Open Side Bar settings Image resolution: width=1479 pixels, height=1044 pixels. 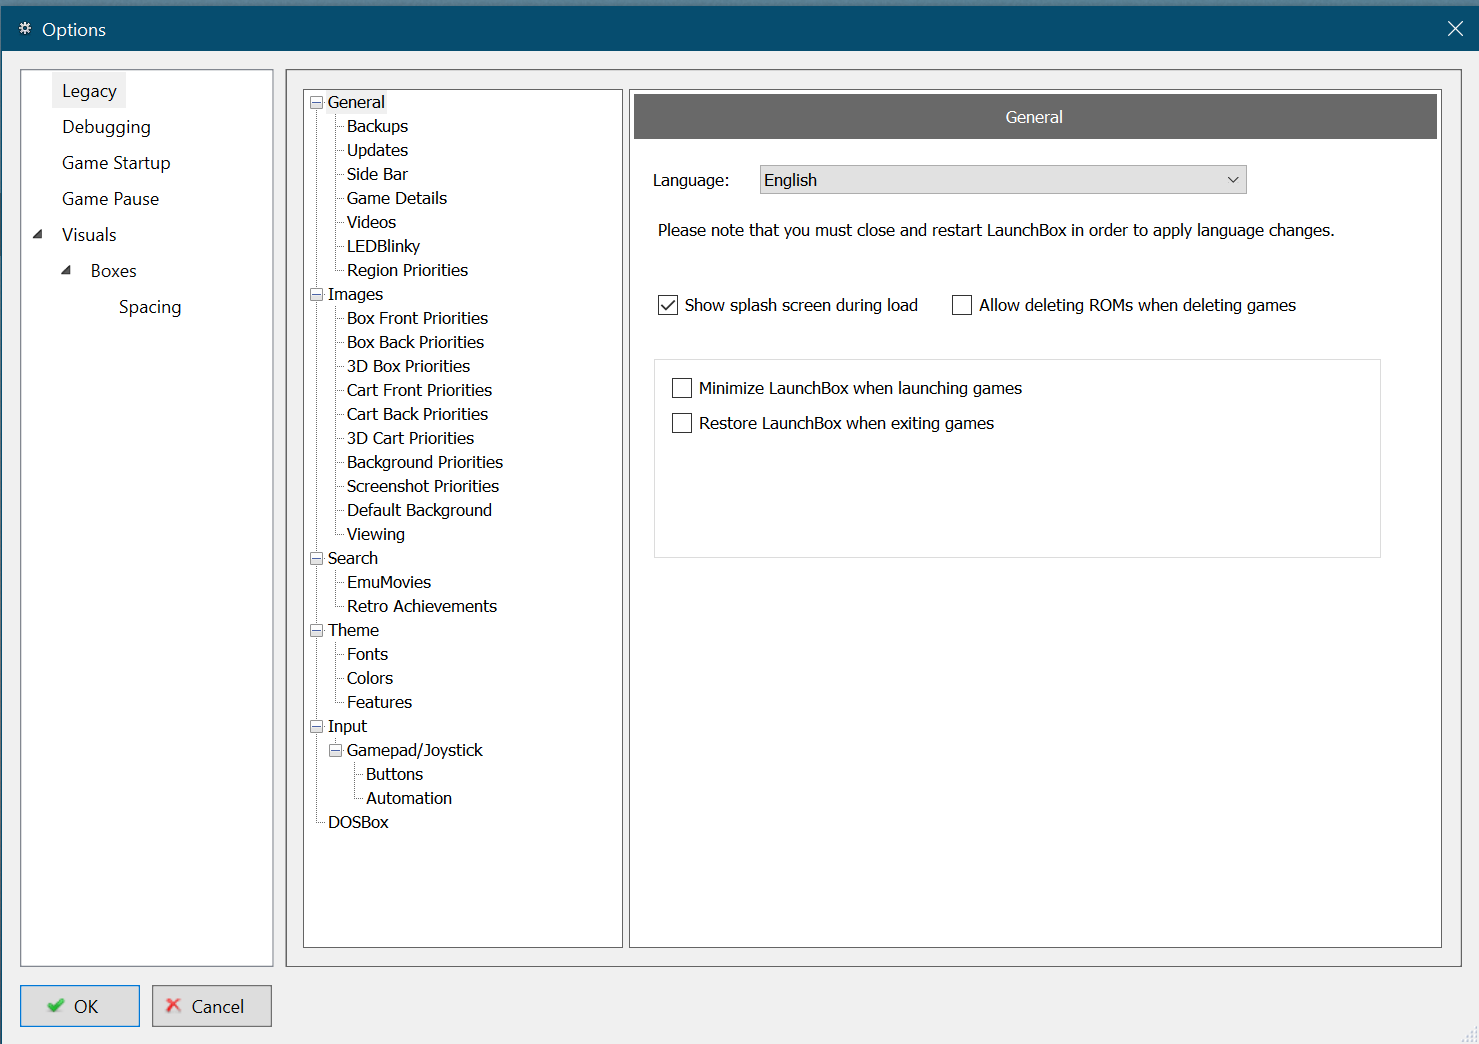tap(377, 174)
